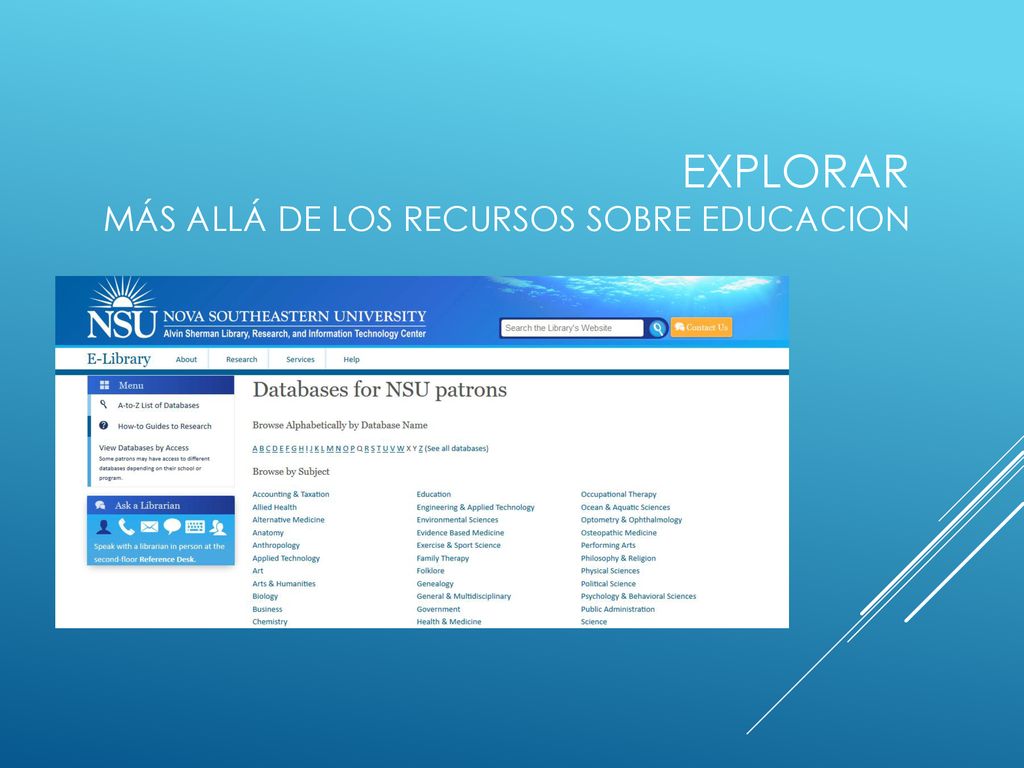Click the See all databases link
The height and width of the screenshot is (768, 1024).
(456, 448)
